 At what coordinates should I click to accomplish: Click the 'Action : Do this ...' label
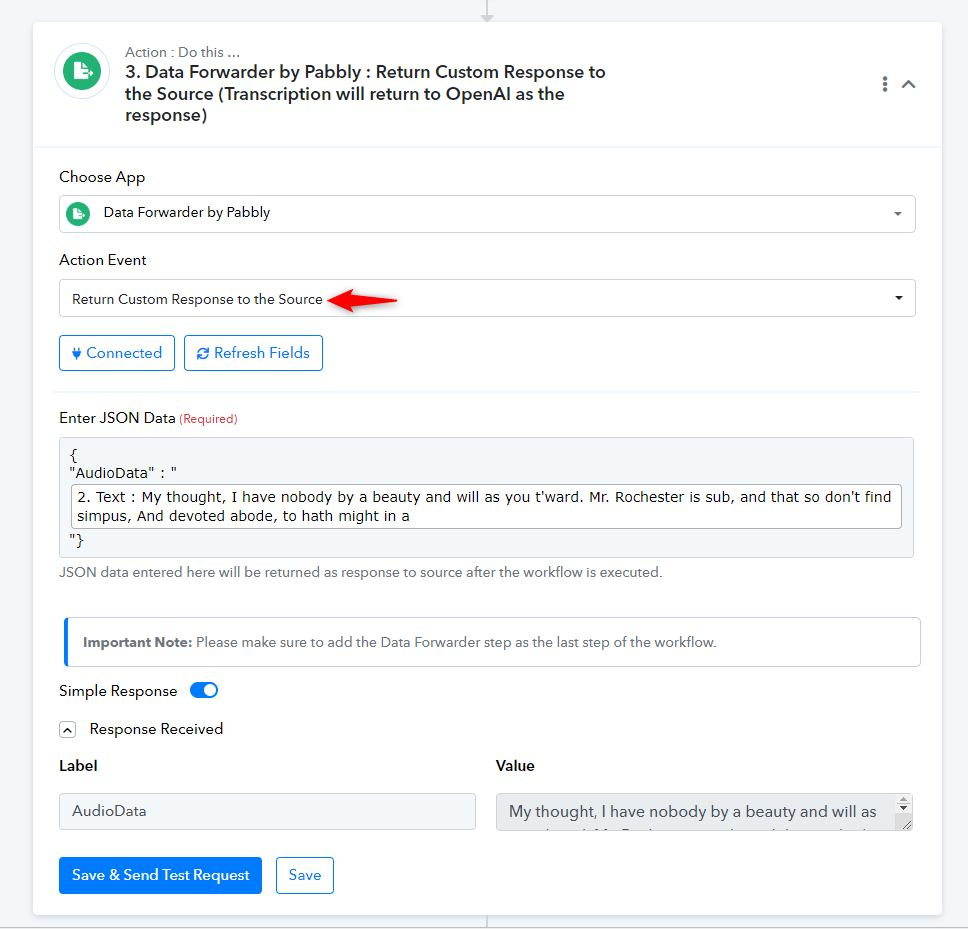pyautogui.click(x=182, y=52)
